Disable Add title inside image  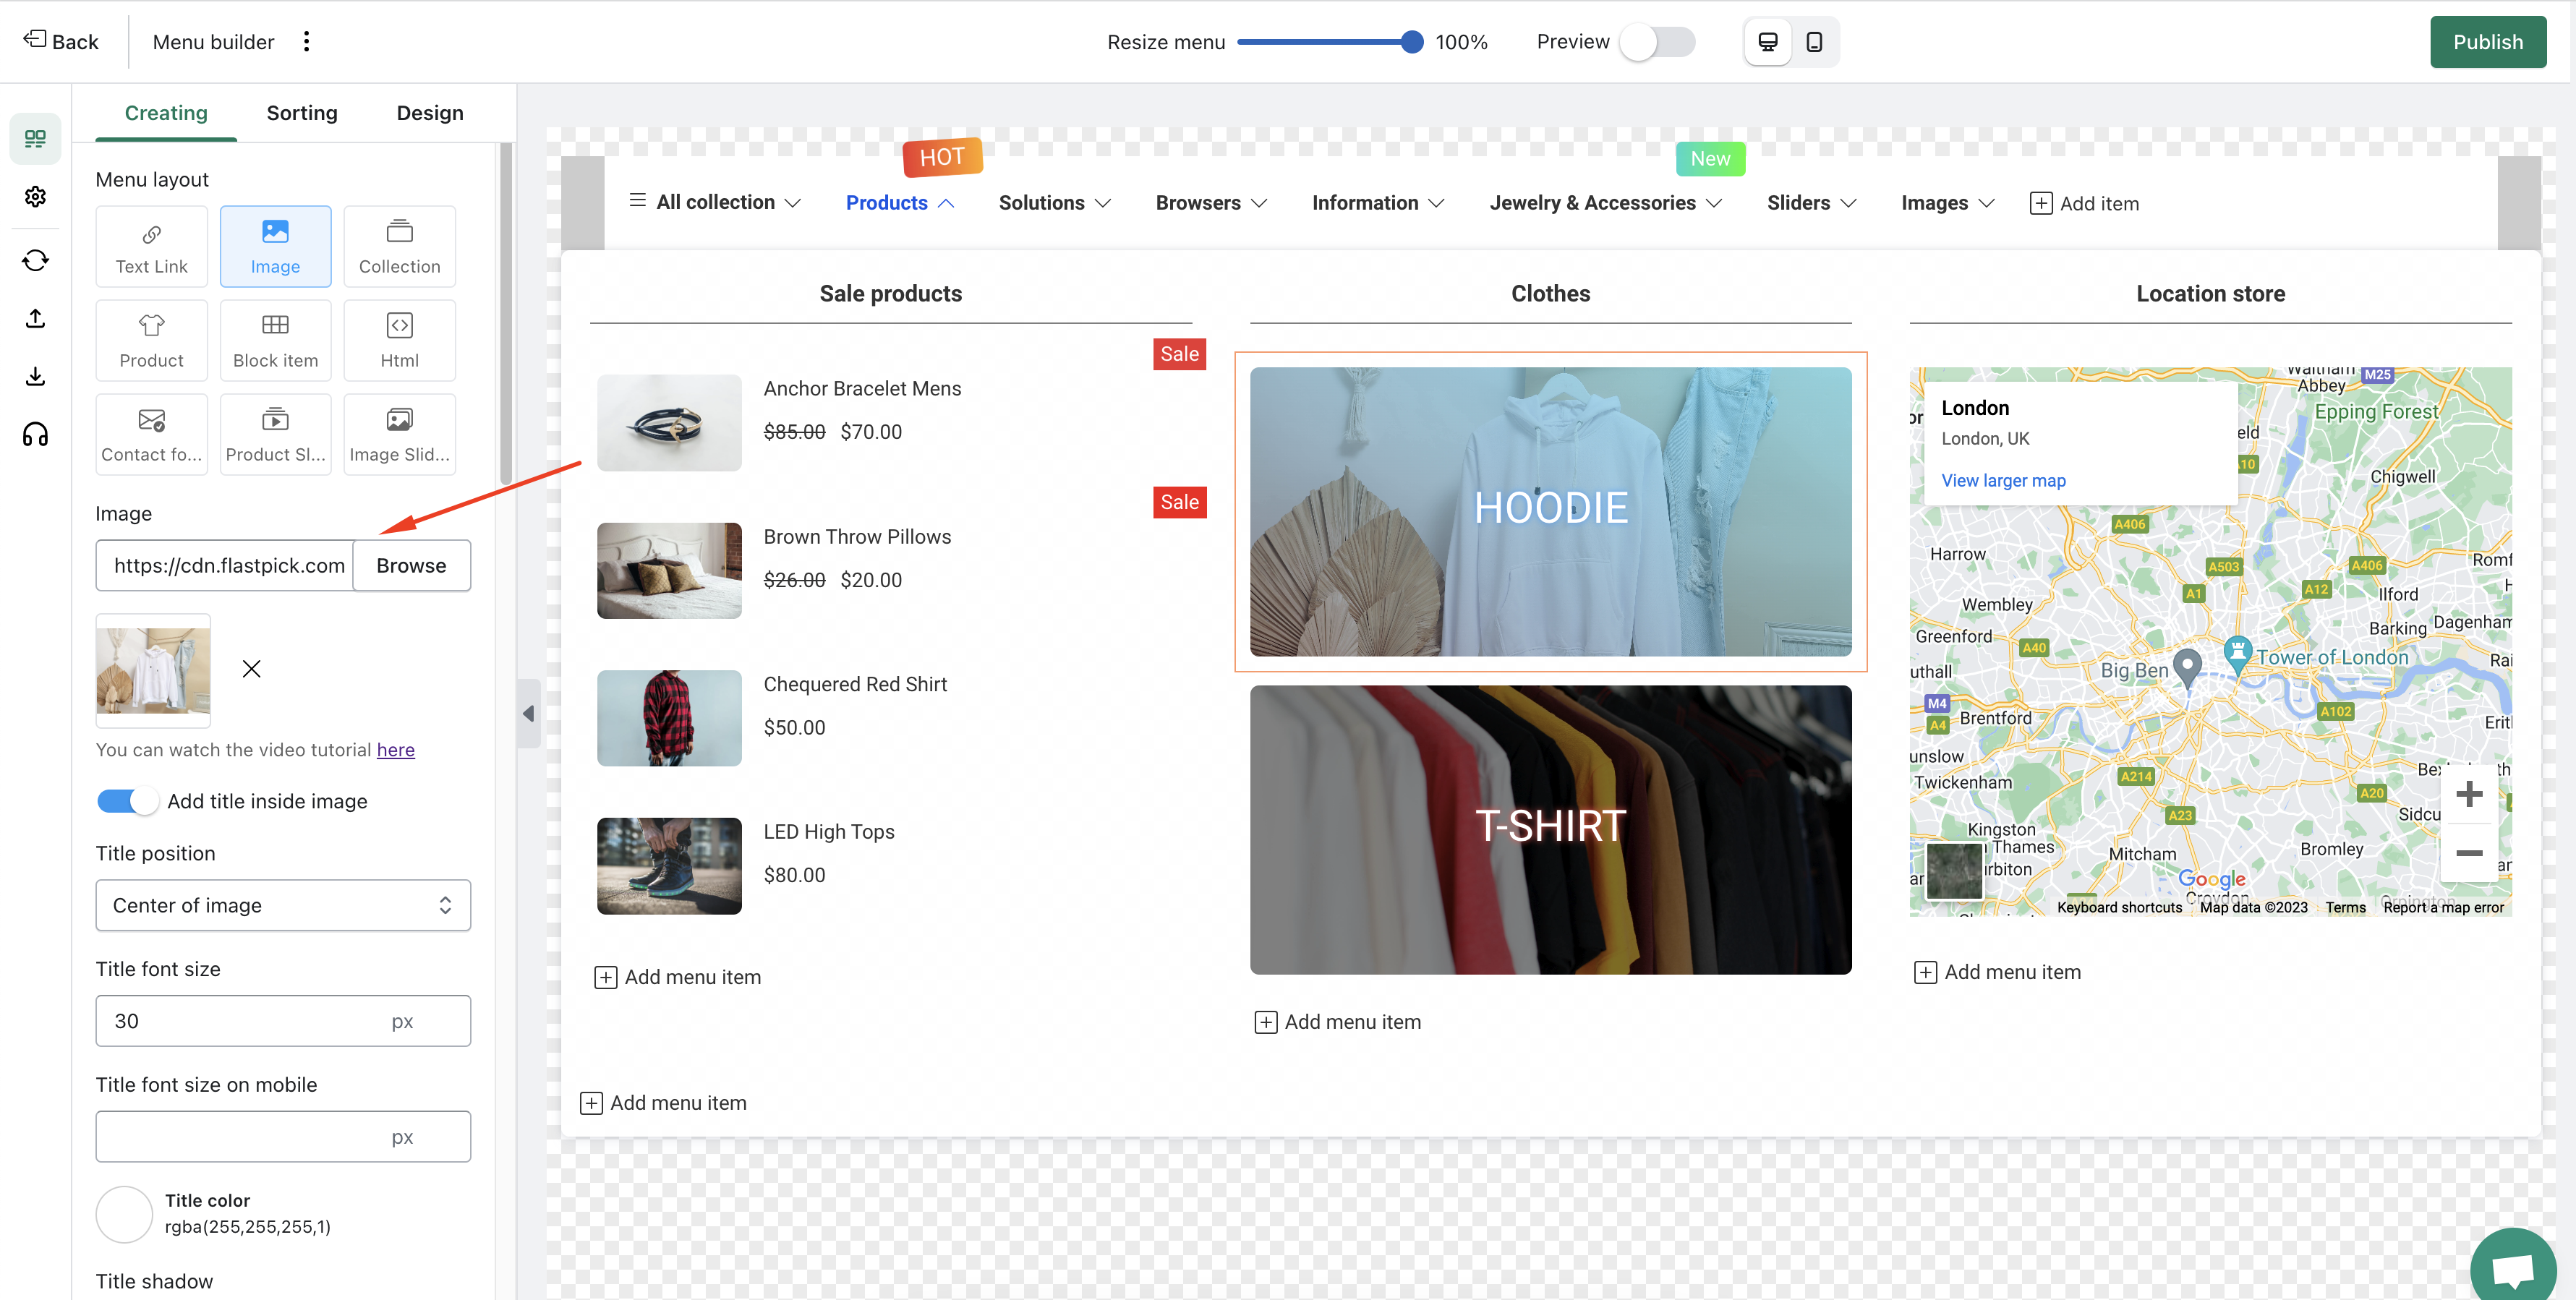tap(127, 801)
